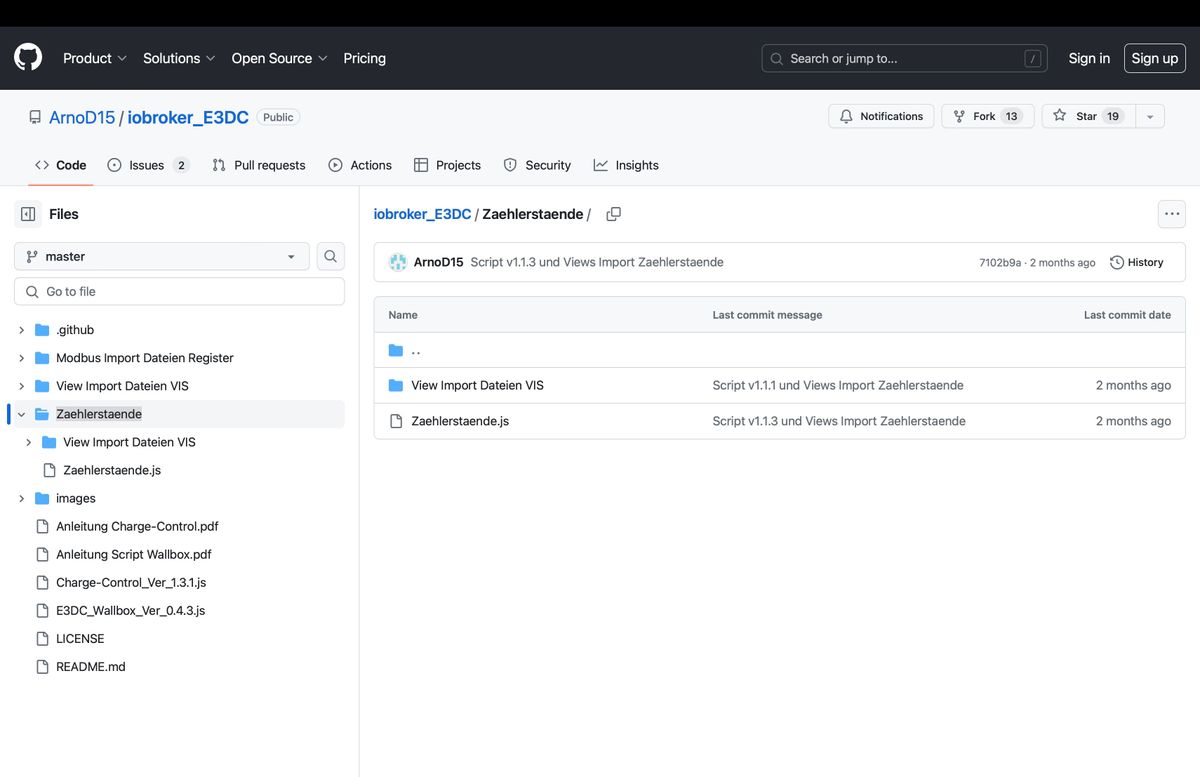1200x777 pixels.
Task: Collapse the Zaehlerstaende folder chevron
Action: pyautogui.click(x=22, y=414)
